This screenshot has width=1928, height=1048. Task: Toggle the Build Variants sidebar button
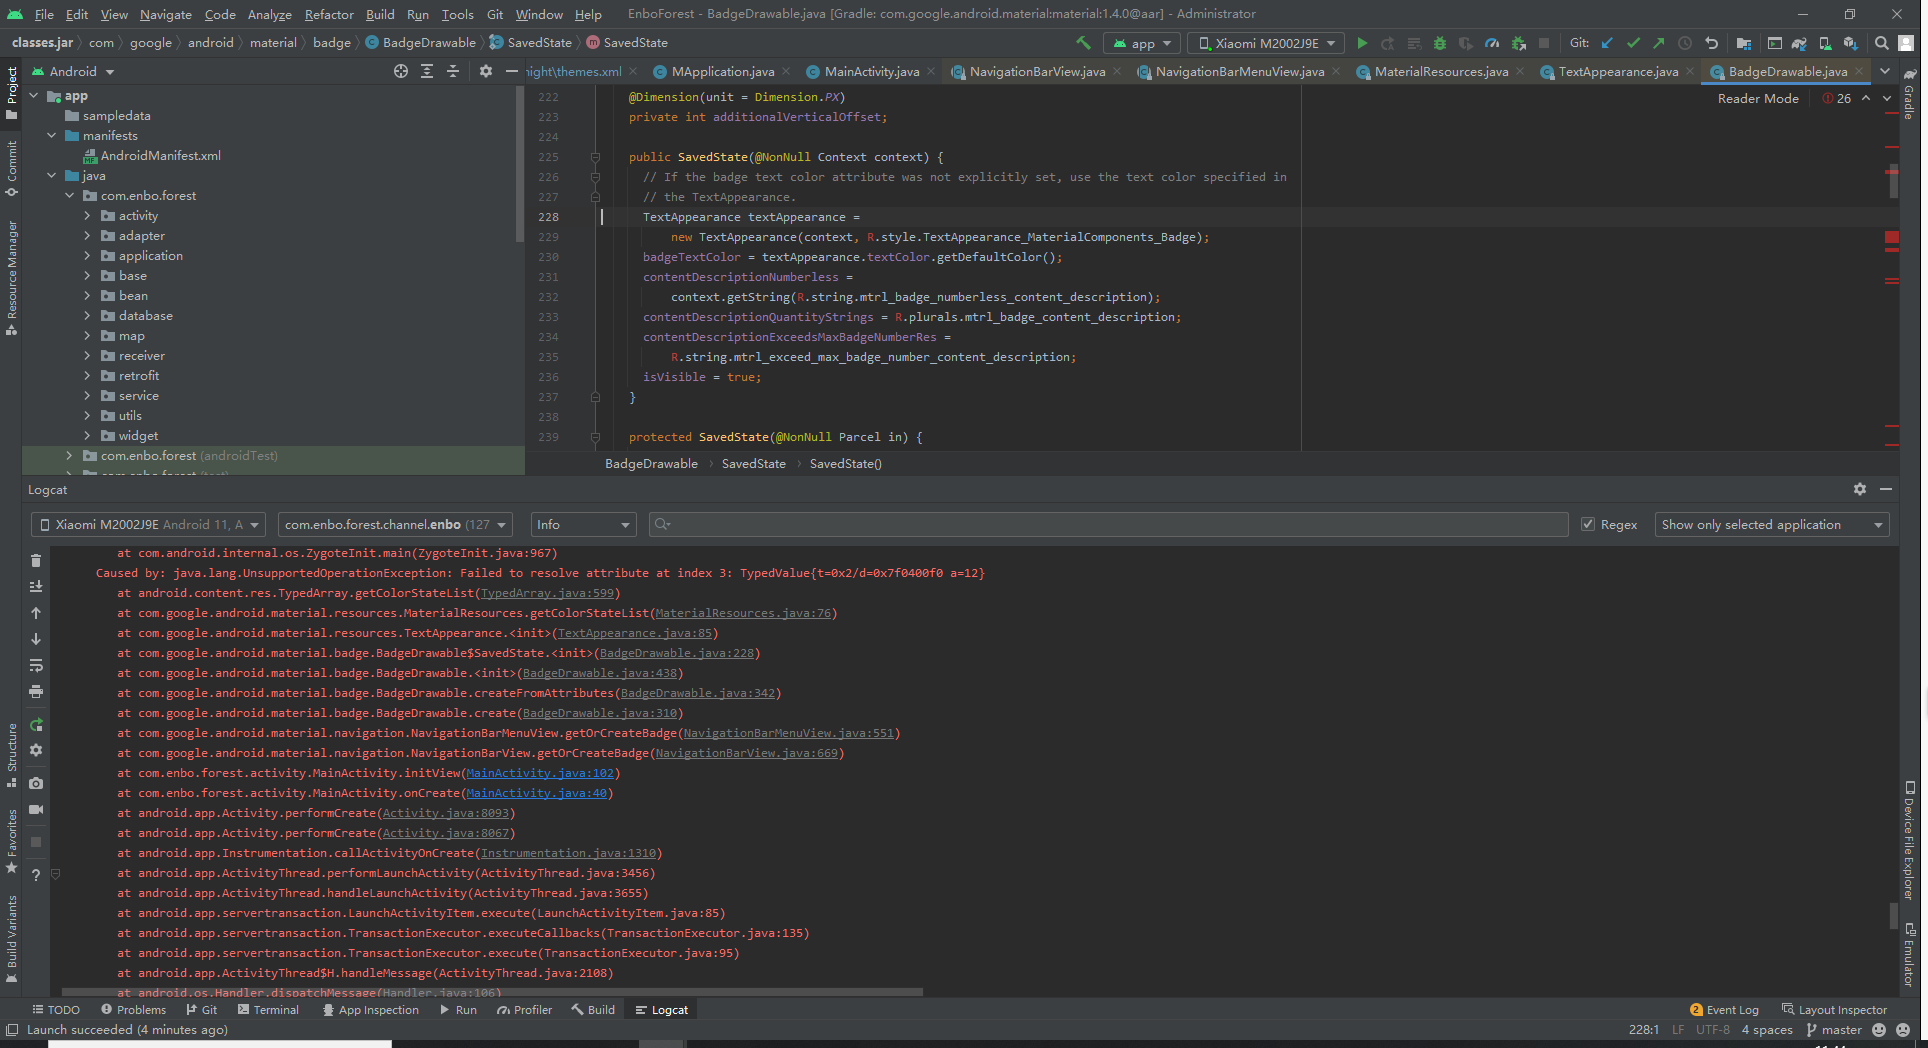pyautogui.click(x=12, y=938)
